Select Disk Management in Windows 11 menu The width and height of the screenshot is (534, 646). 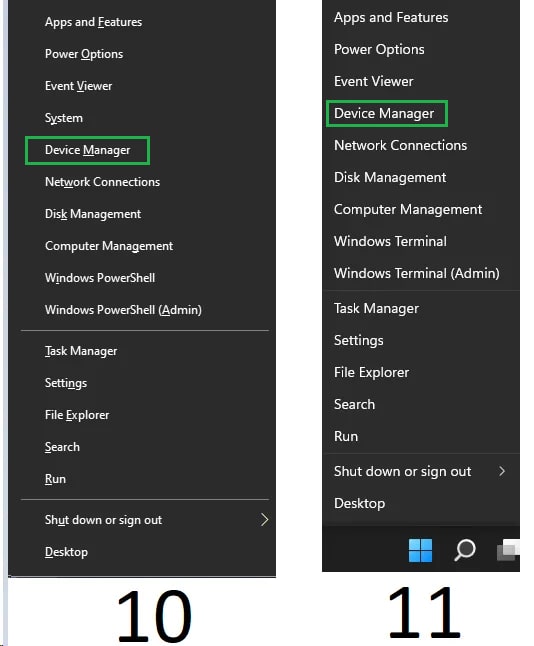tap(390, 178)
